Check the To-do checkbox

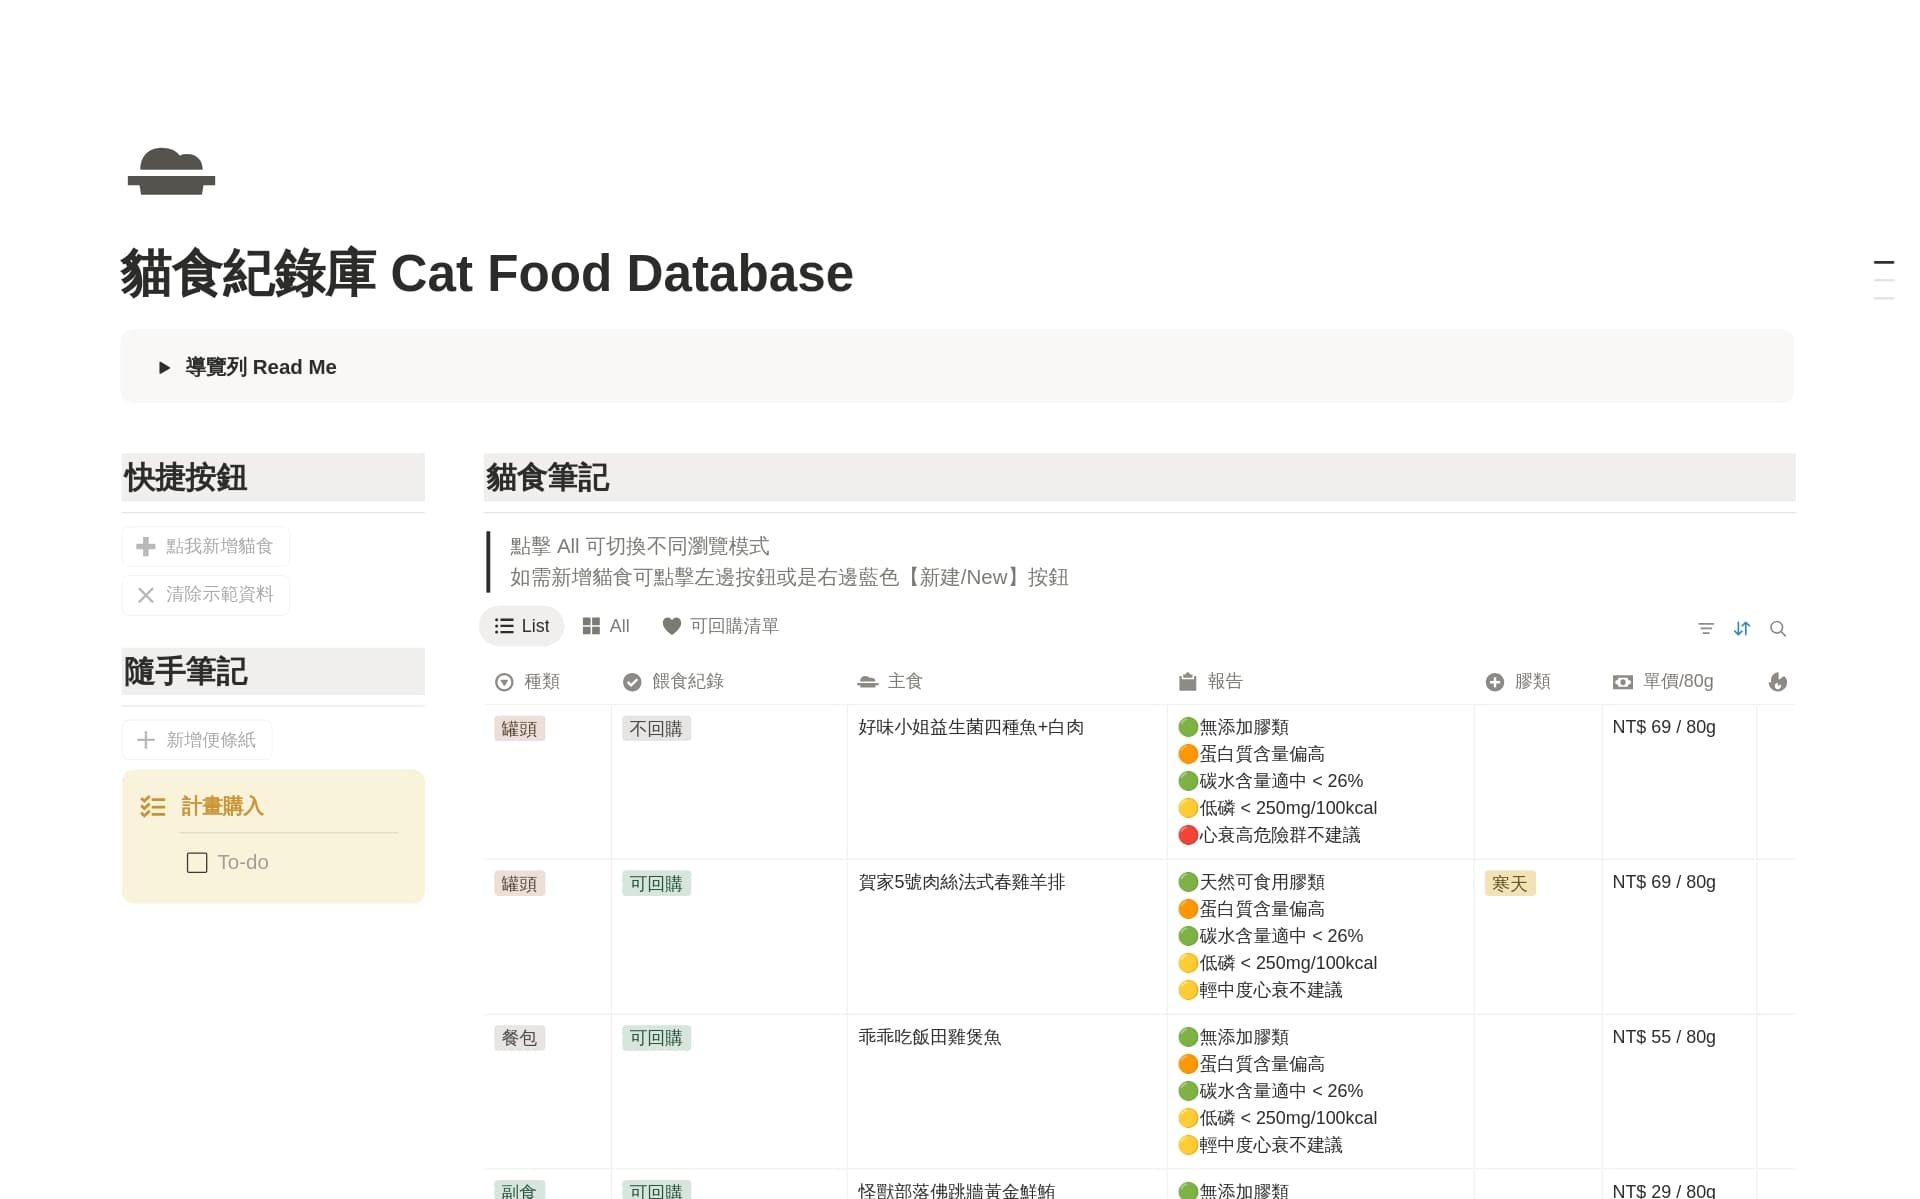click(x=197, y=862)
